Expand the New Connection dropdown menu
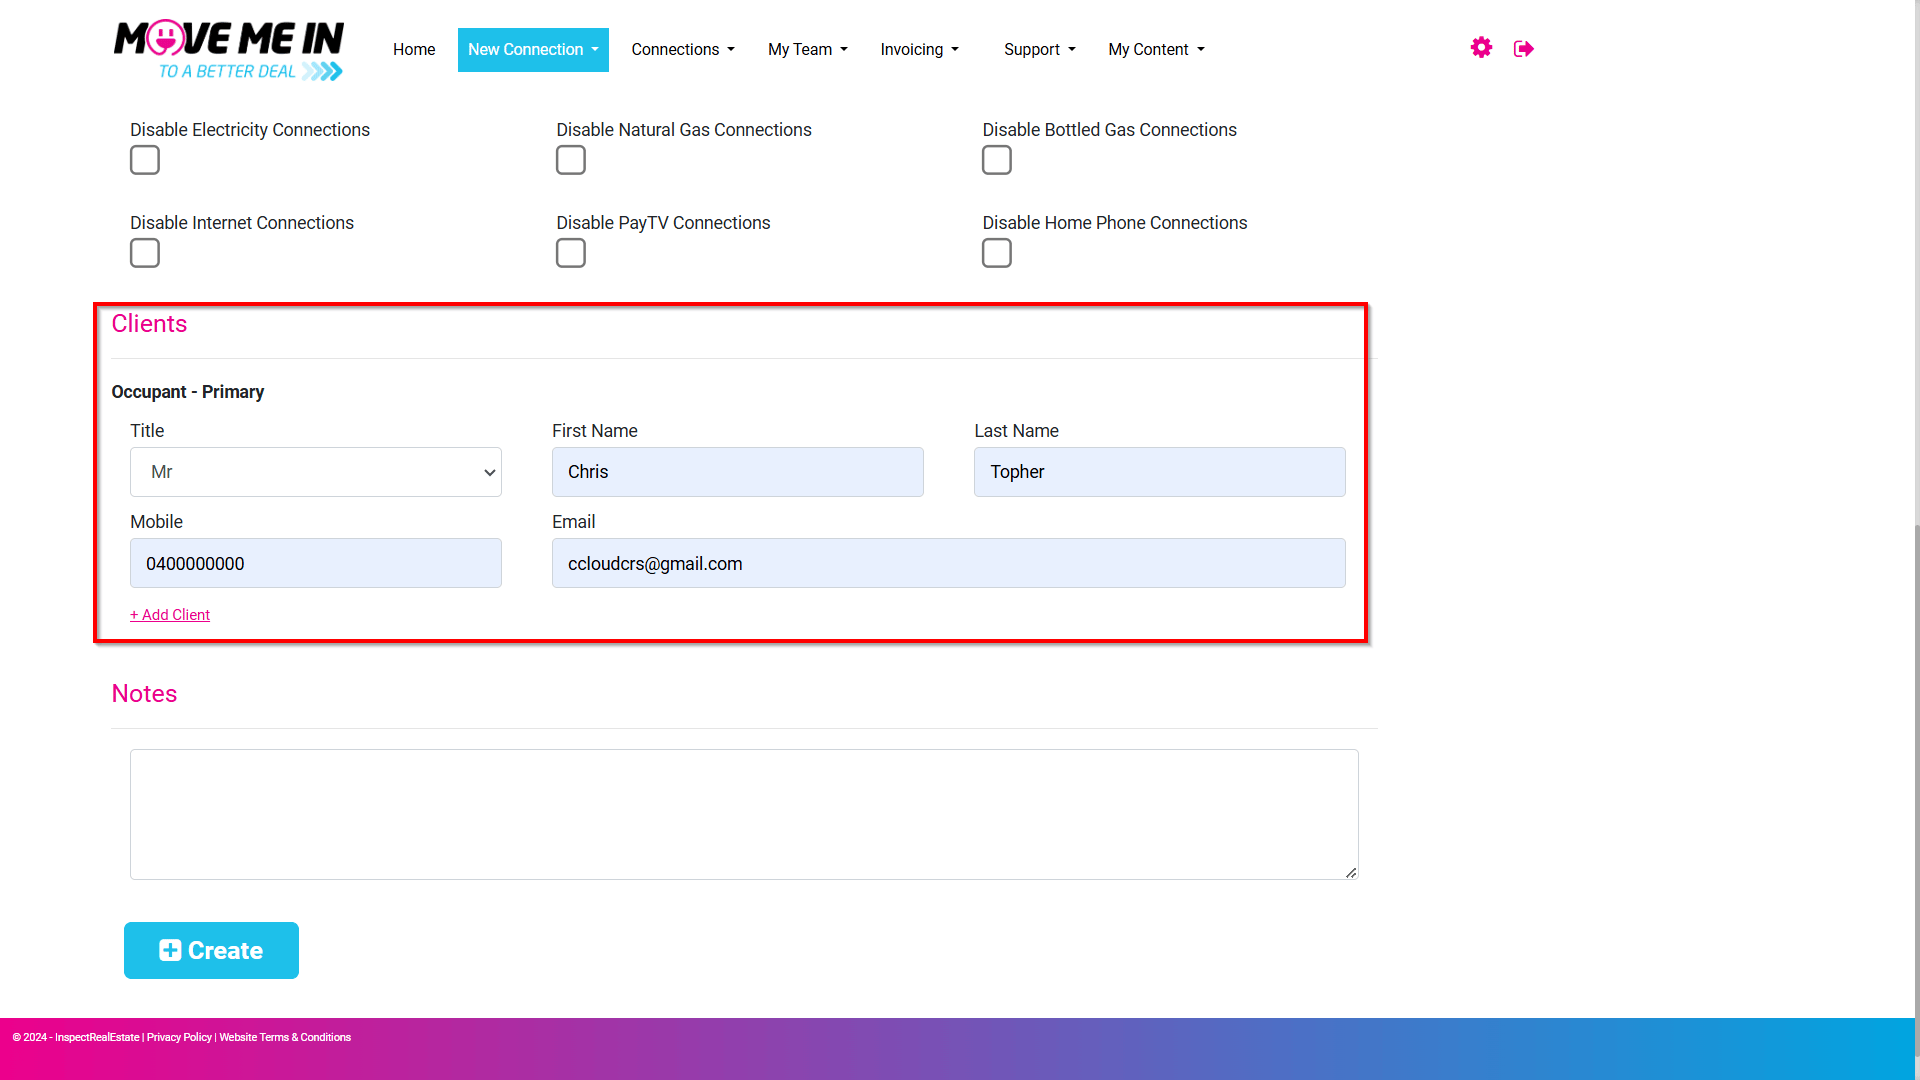The image size is (1920, 1080). click(533, 50)
